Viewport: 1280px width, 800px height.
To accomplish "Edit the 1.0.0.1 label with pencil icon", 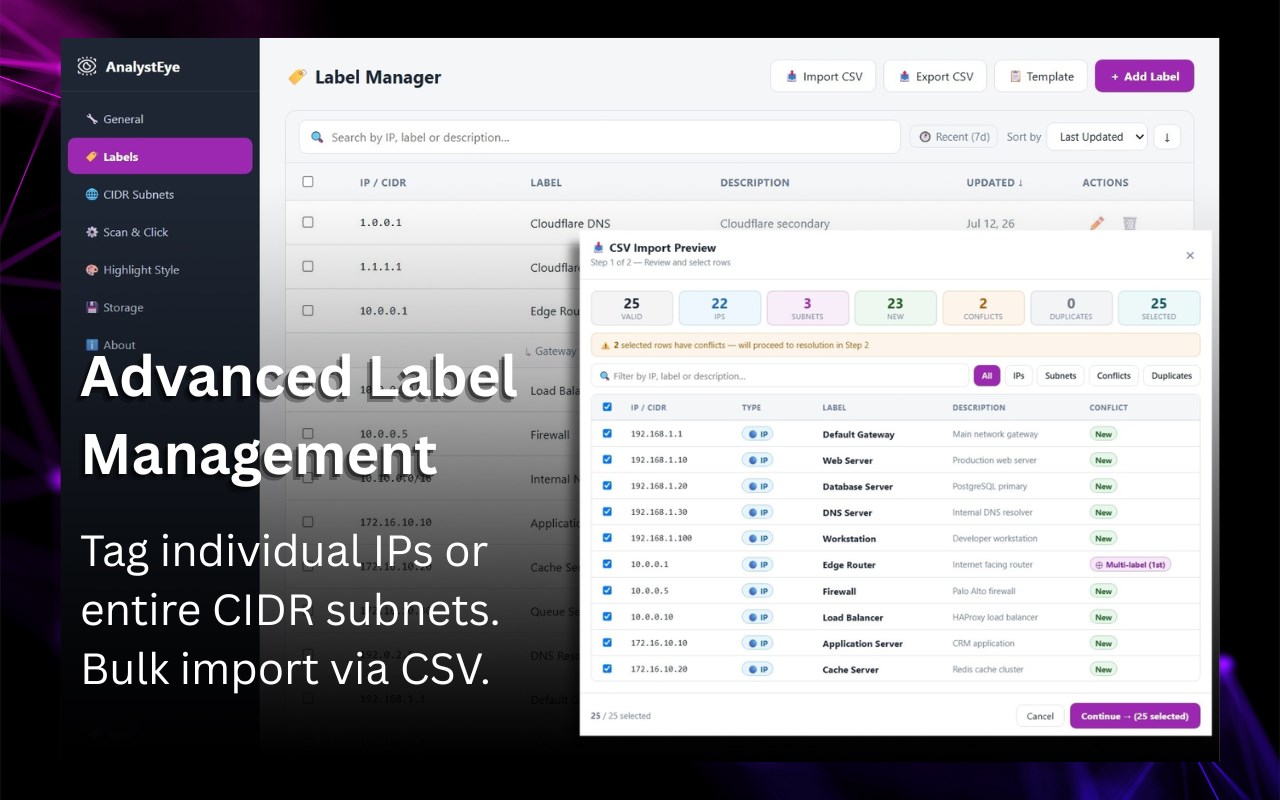I will point(1097,223).
